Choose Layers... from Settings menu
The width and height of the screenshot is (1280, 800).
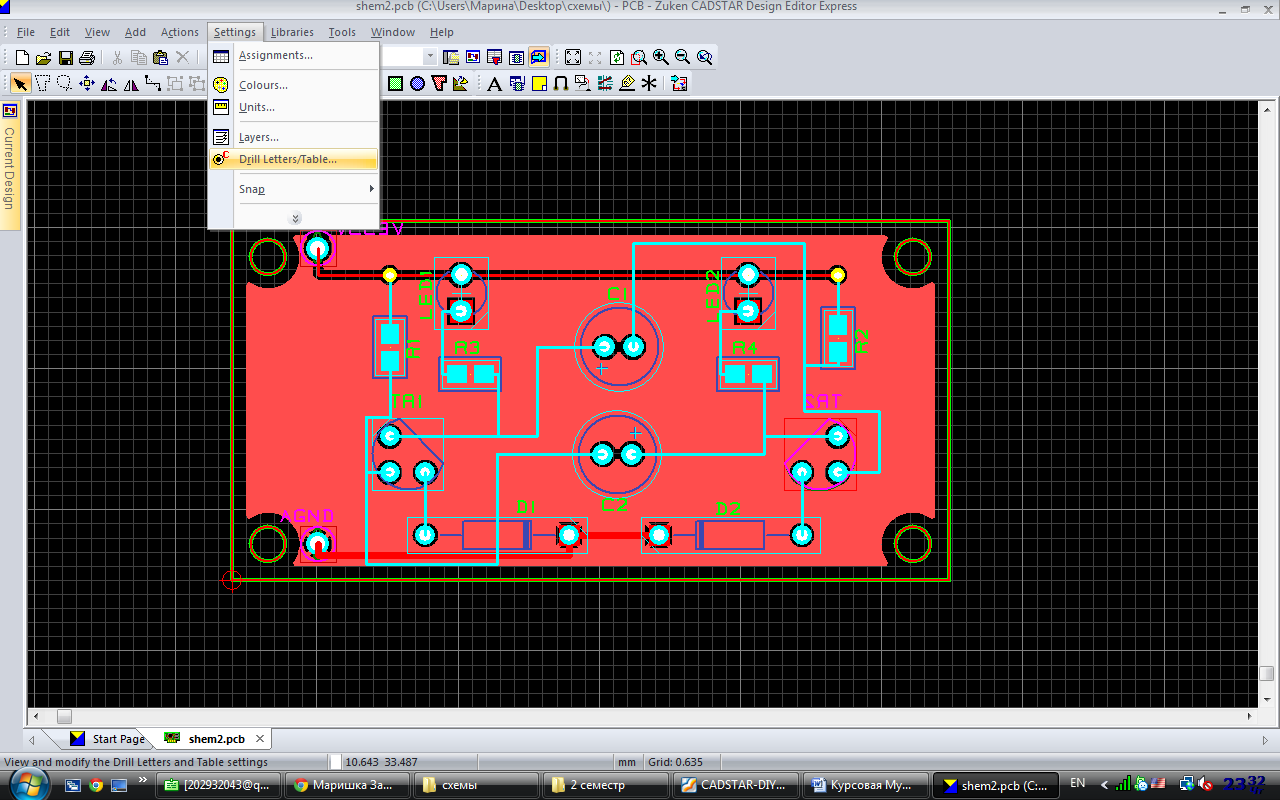(293, 137)
